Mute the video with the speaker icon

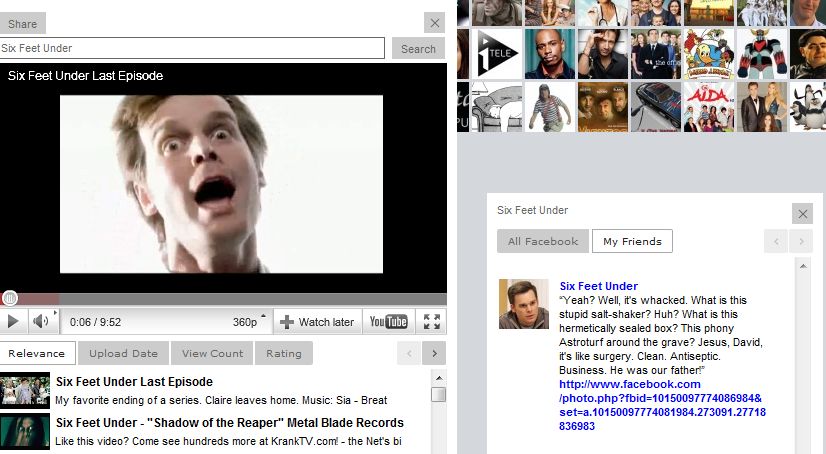[x=40, y=321]
